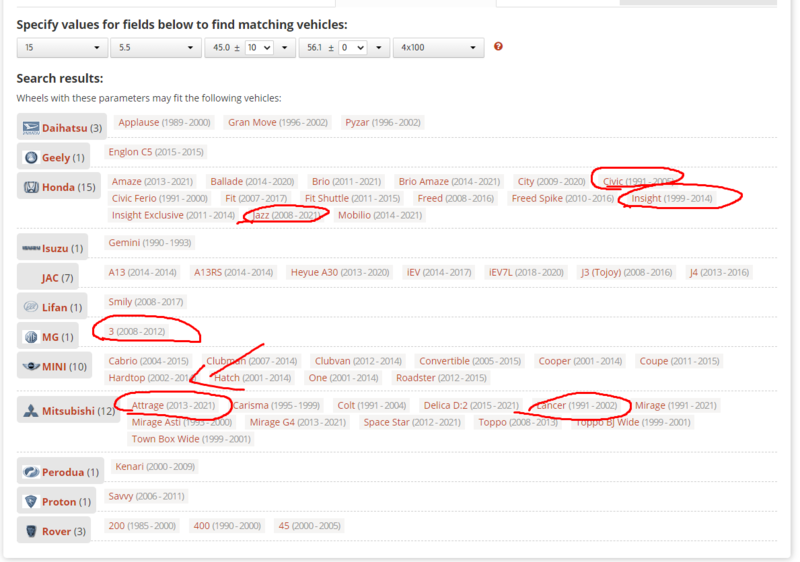
Task: Select Honda Jazz (2008-2021)
Action: click(x=286, y=215)
